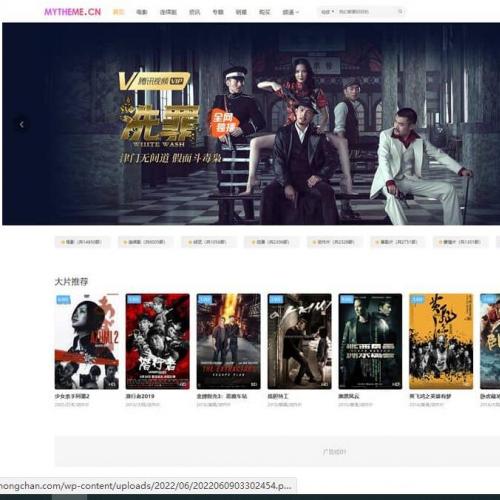Click the 潜行者2019 title link
The width and height of the screenshot is (500, 500).
(x=140, y=396)
